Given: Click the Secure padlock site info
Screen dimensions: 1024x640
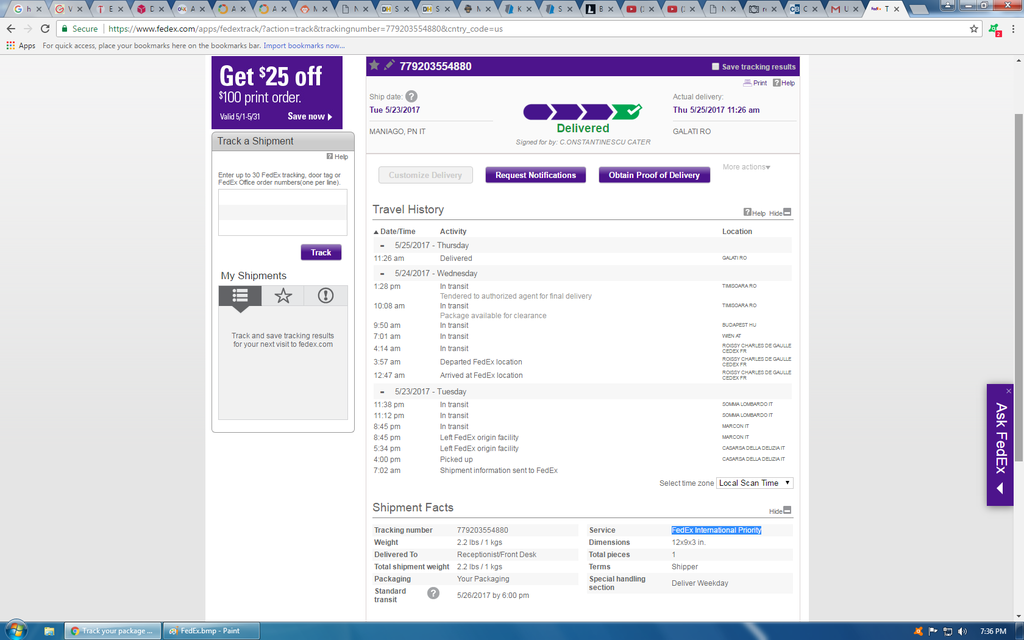Looking at the screenshot, I should (x=80, y=29).
